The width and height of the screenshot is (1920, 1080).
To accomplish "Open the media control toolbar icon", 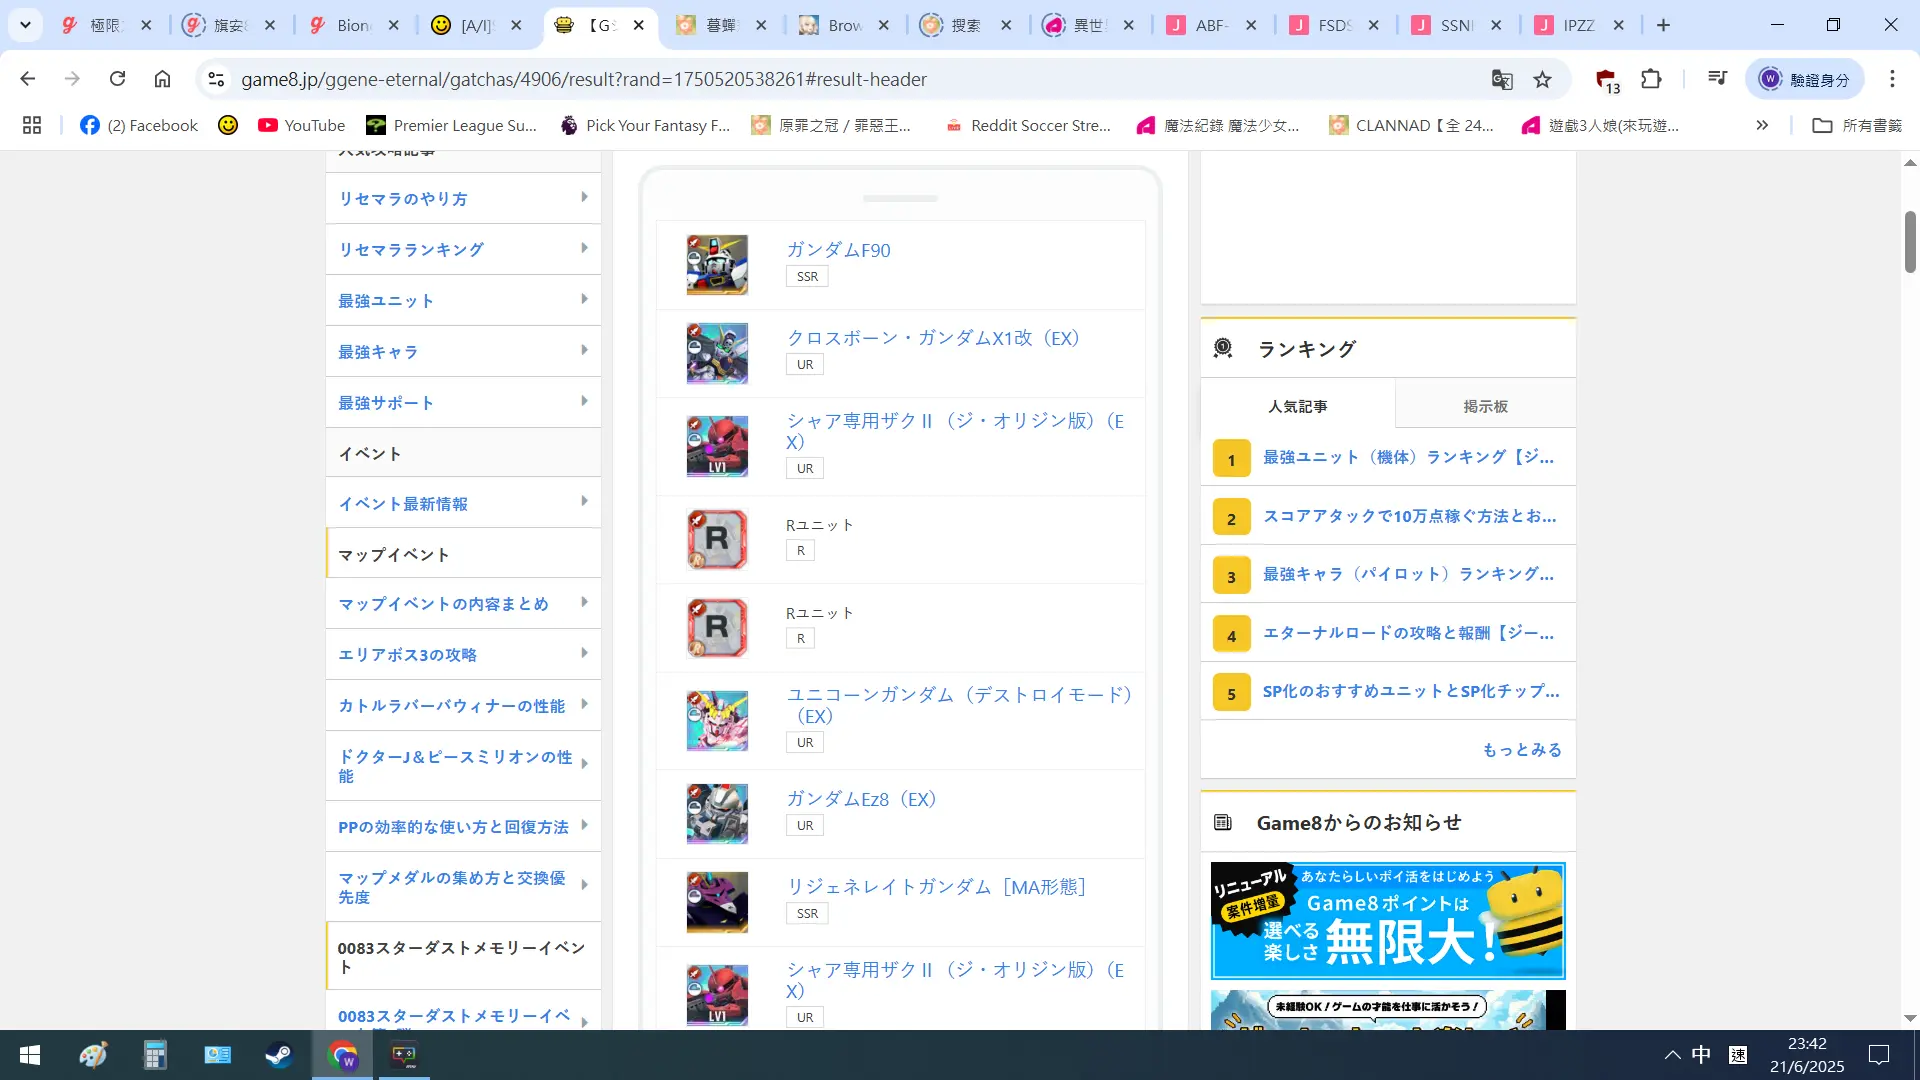I will [x=1718, y=79].
